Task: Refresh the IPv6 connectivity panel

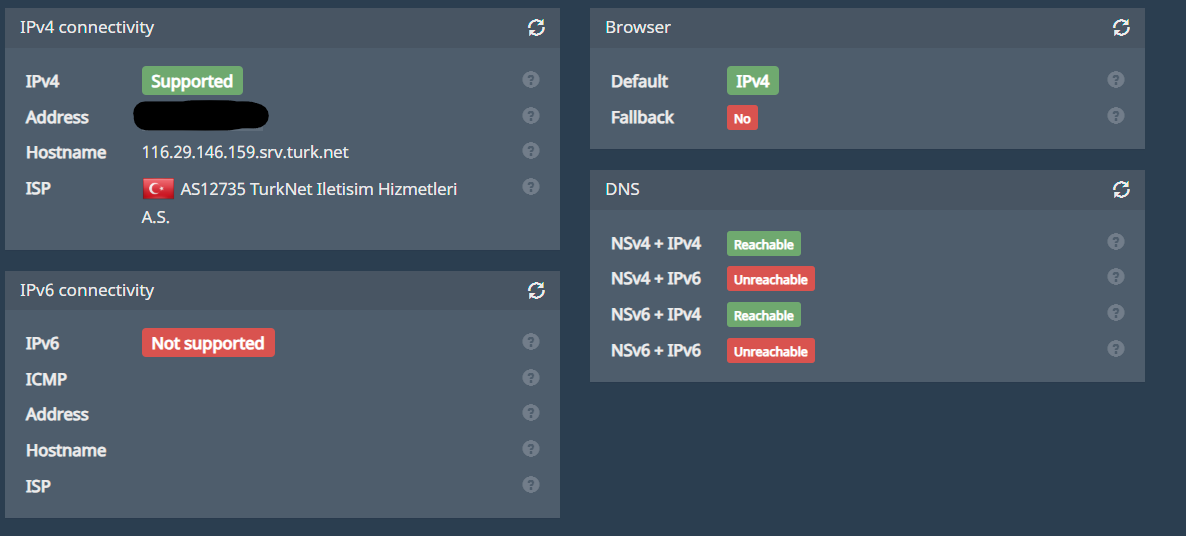Action: pyautogui.click(x=537, y=291)
